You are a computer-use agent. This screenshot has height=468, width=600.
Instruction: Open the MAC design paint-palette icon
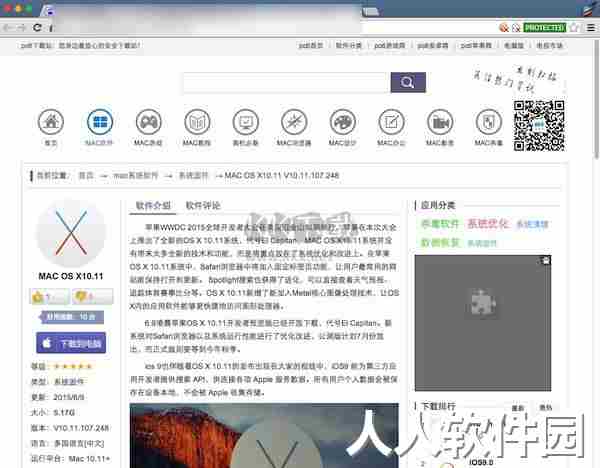click(x=342, y=122)
